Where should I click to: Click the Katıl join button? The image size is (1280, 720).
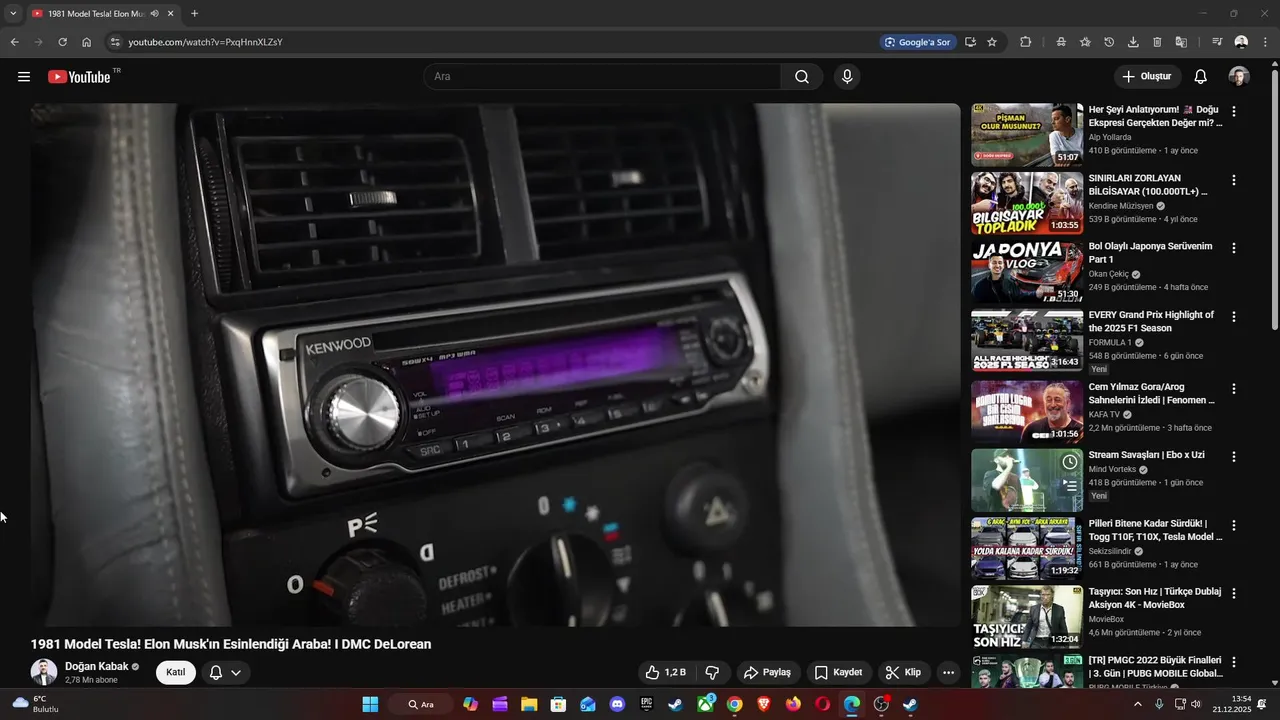176,672
